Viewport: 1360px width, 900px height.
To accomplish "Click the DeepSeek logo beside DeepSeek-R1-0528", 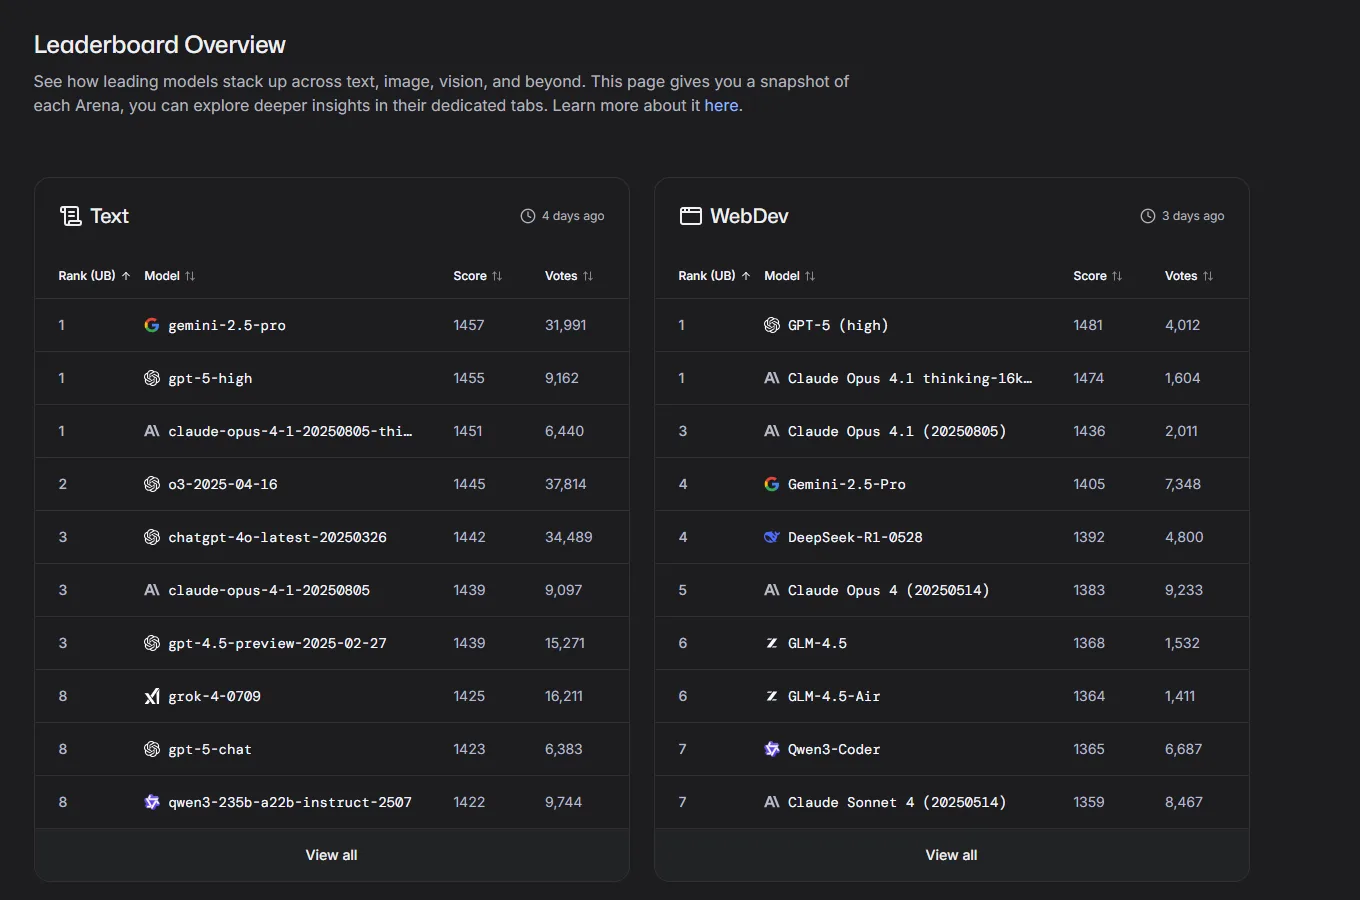I will 772,537.
